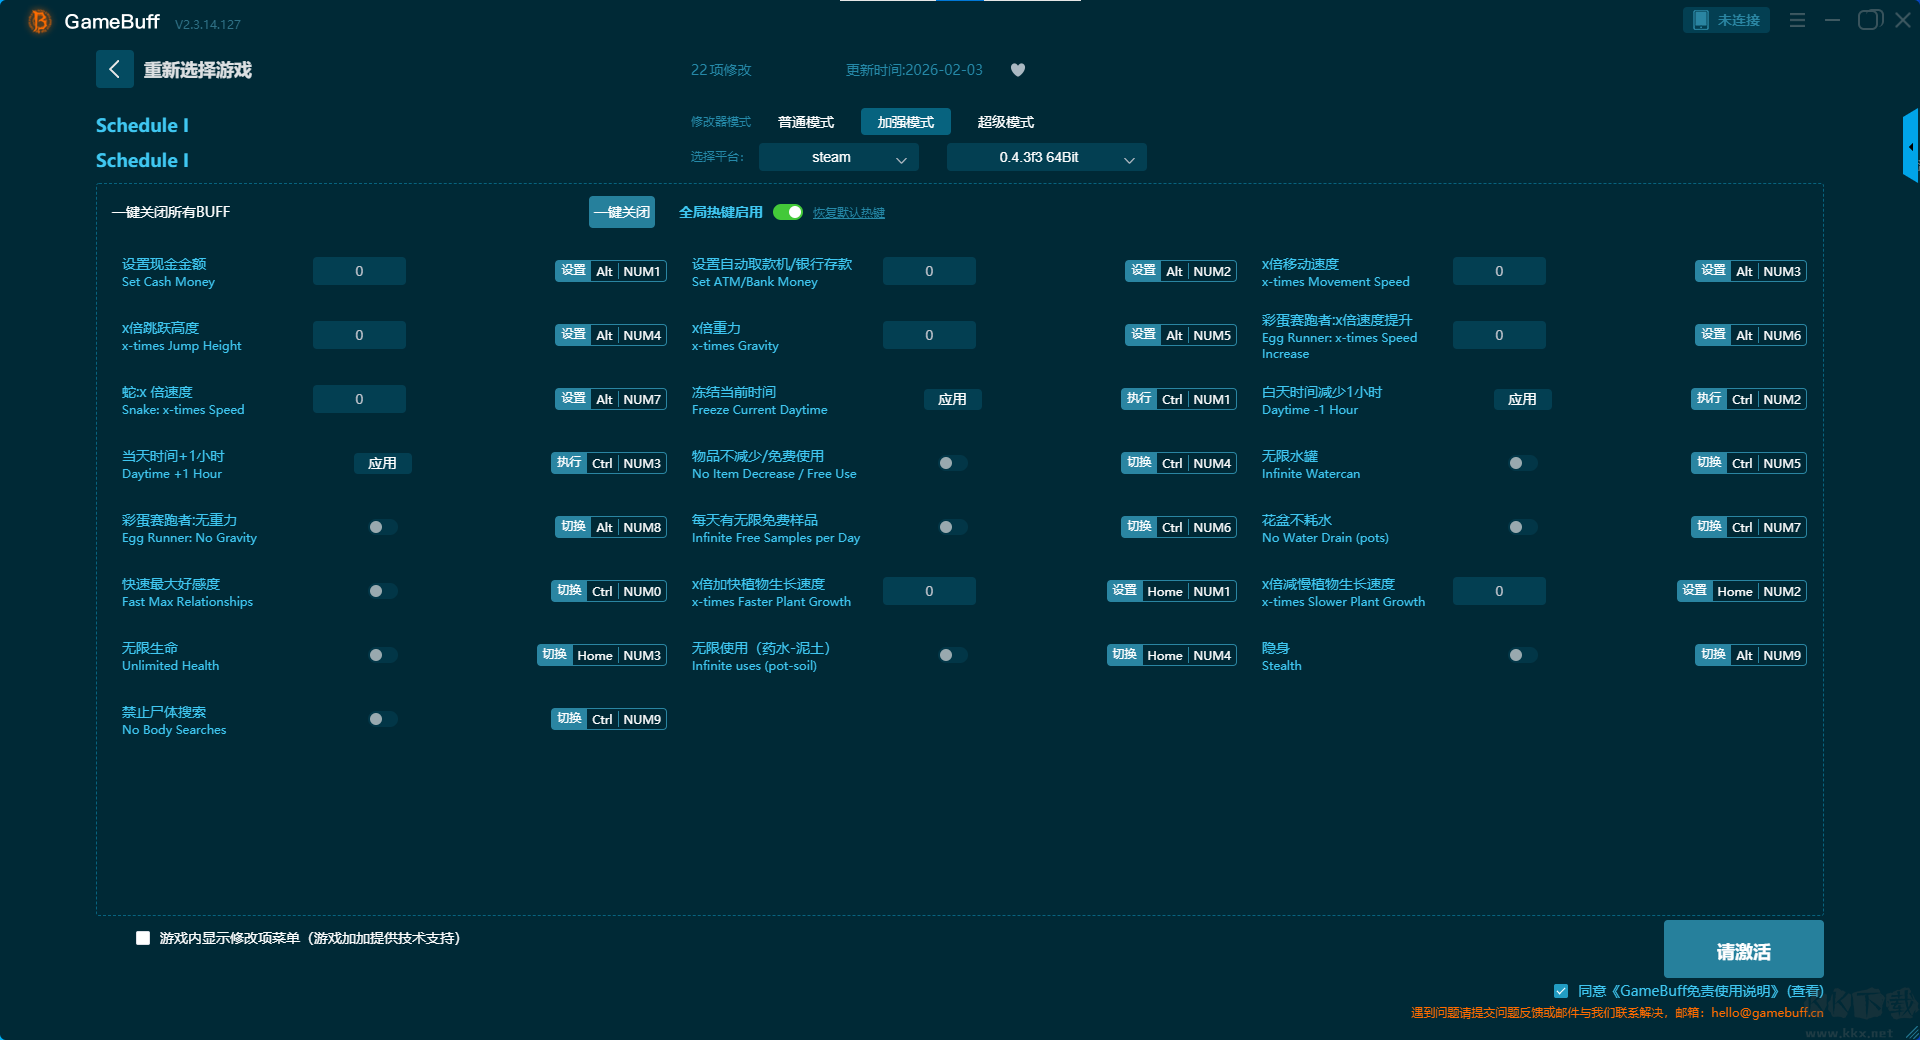The image size is (1920, 1040).
Task: Expand the blue side panel handle
Action: (1910, 147)
